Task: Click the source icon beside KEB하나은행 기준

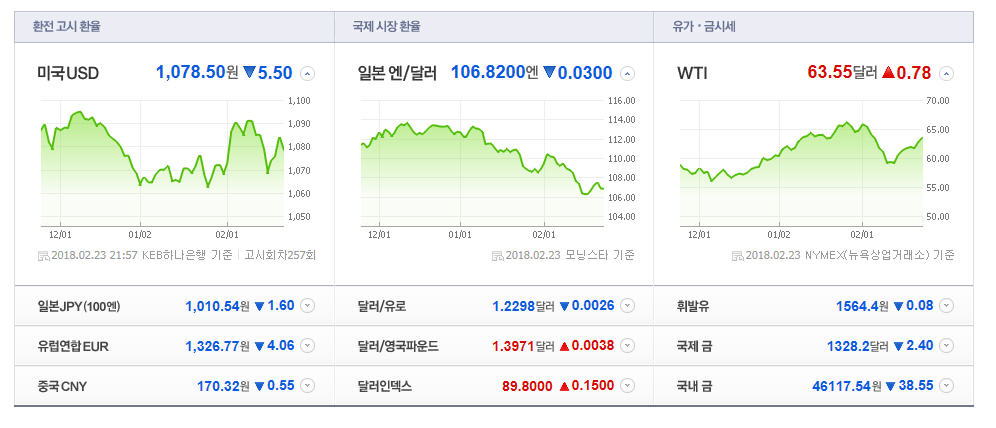Action: pos(41,256)
